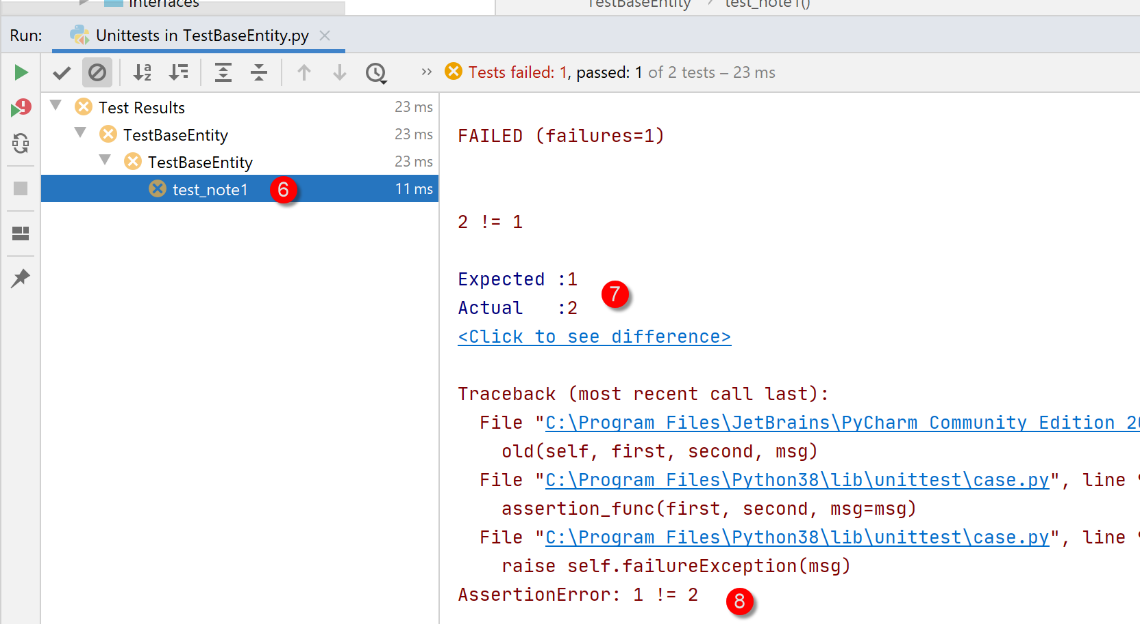1140x624 pixels.
Task: Click the green Rerun tests button
Action: pos(20,72)
